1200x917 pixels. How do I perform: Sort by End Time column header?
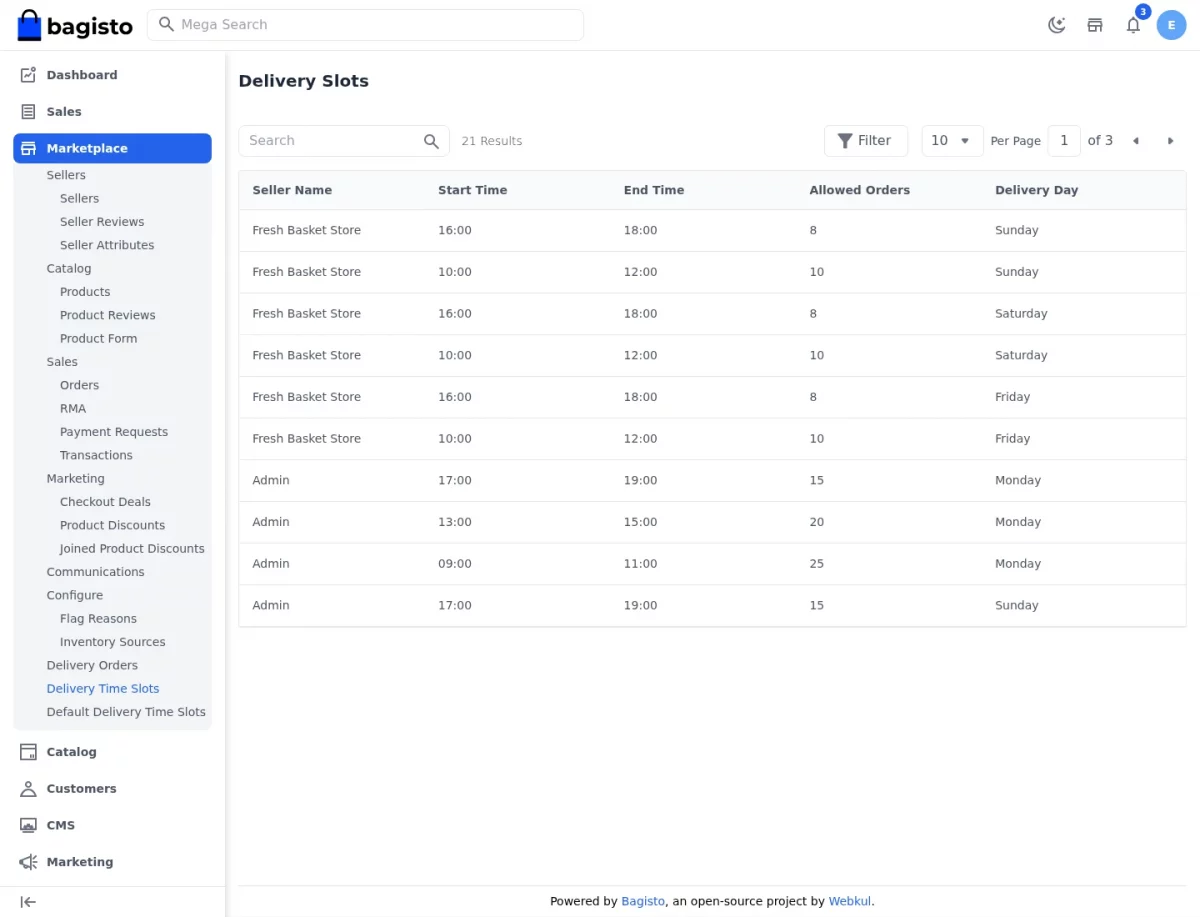click(654, 190)
